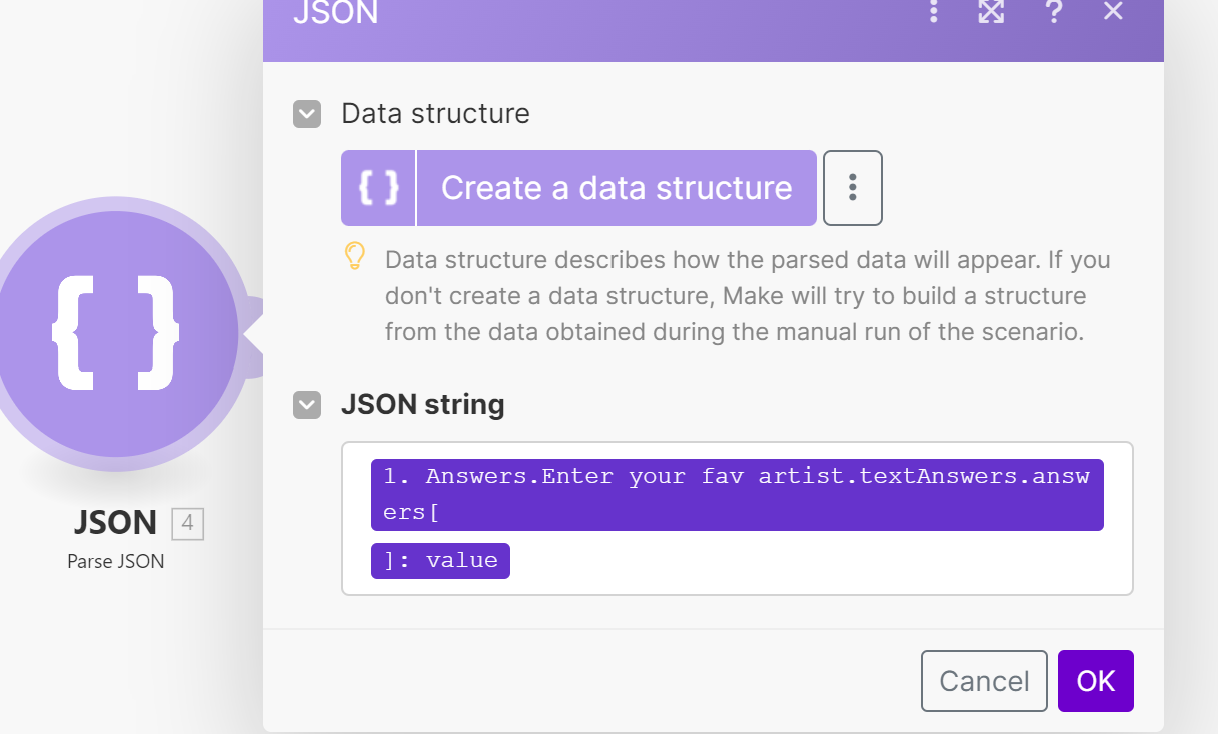Click the JSON module name label
Viewport: 1218px width, 734px height.
[115, 523]
